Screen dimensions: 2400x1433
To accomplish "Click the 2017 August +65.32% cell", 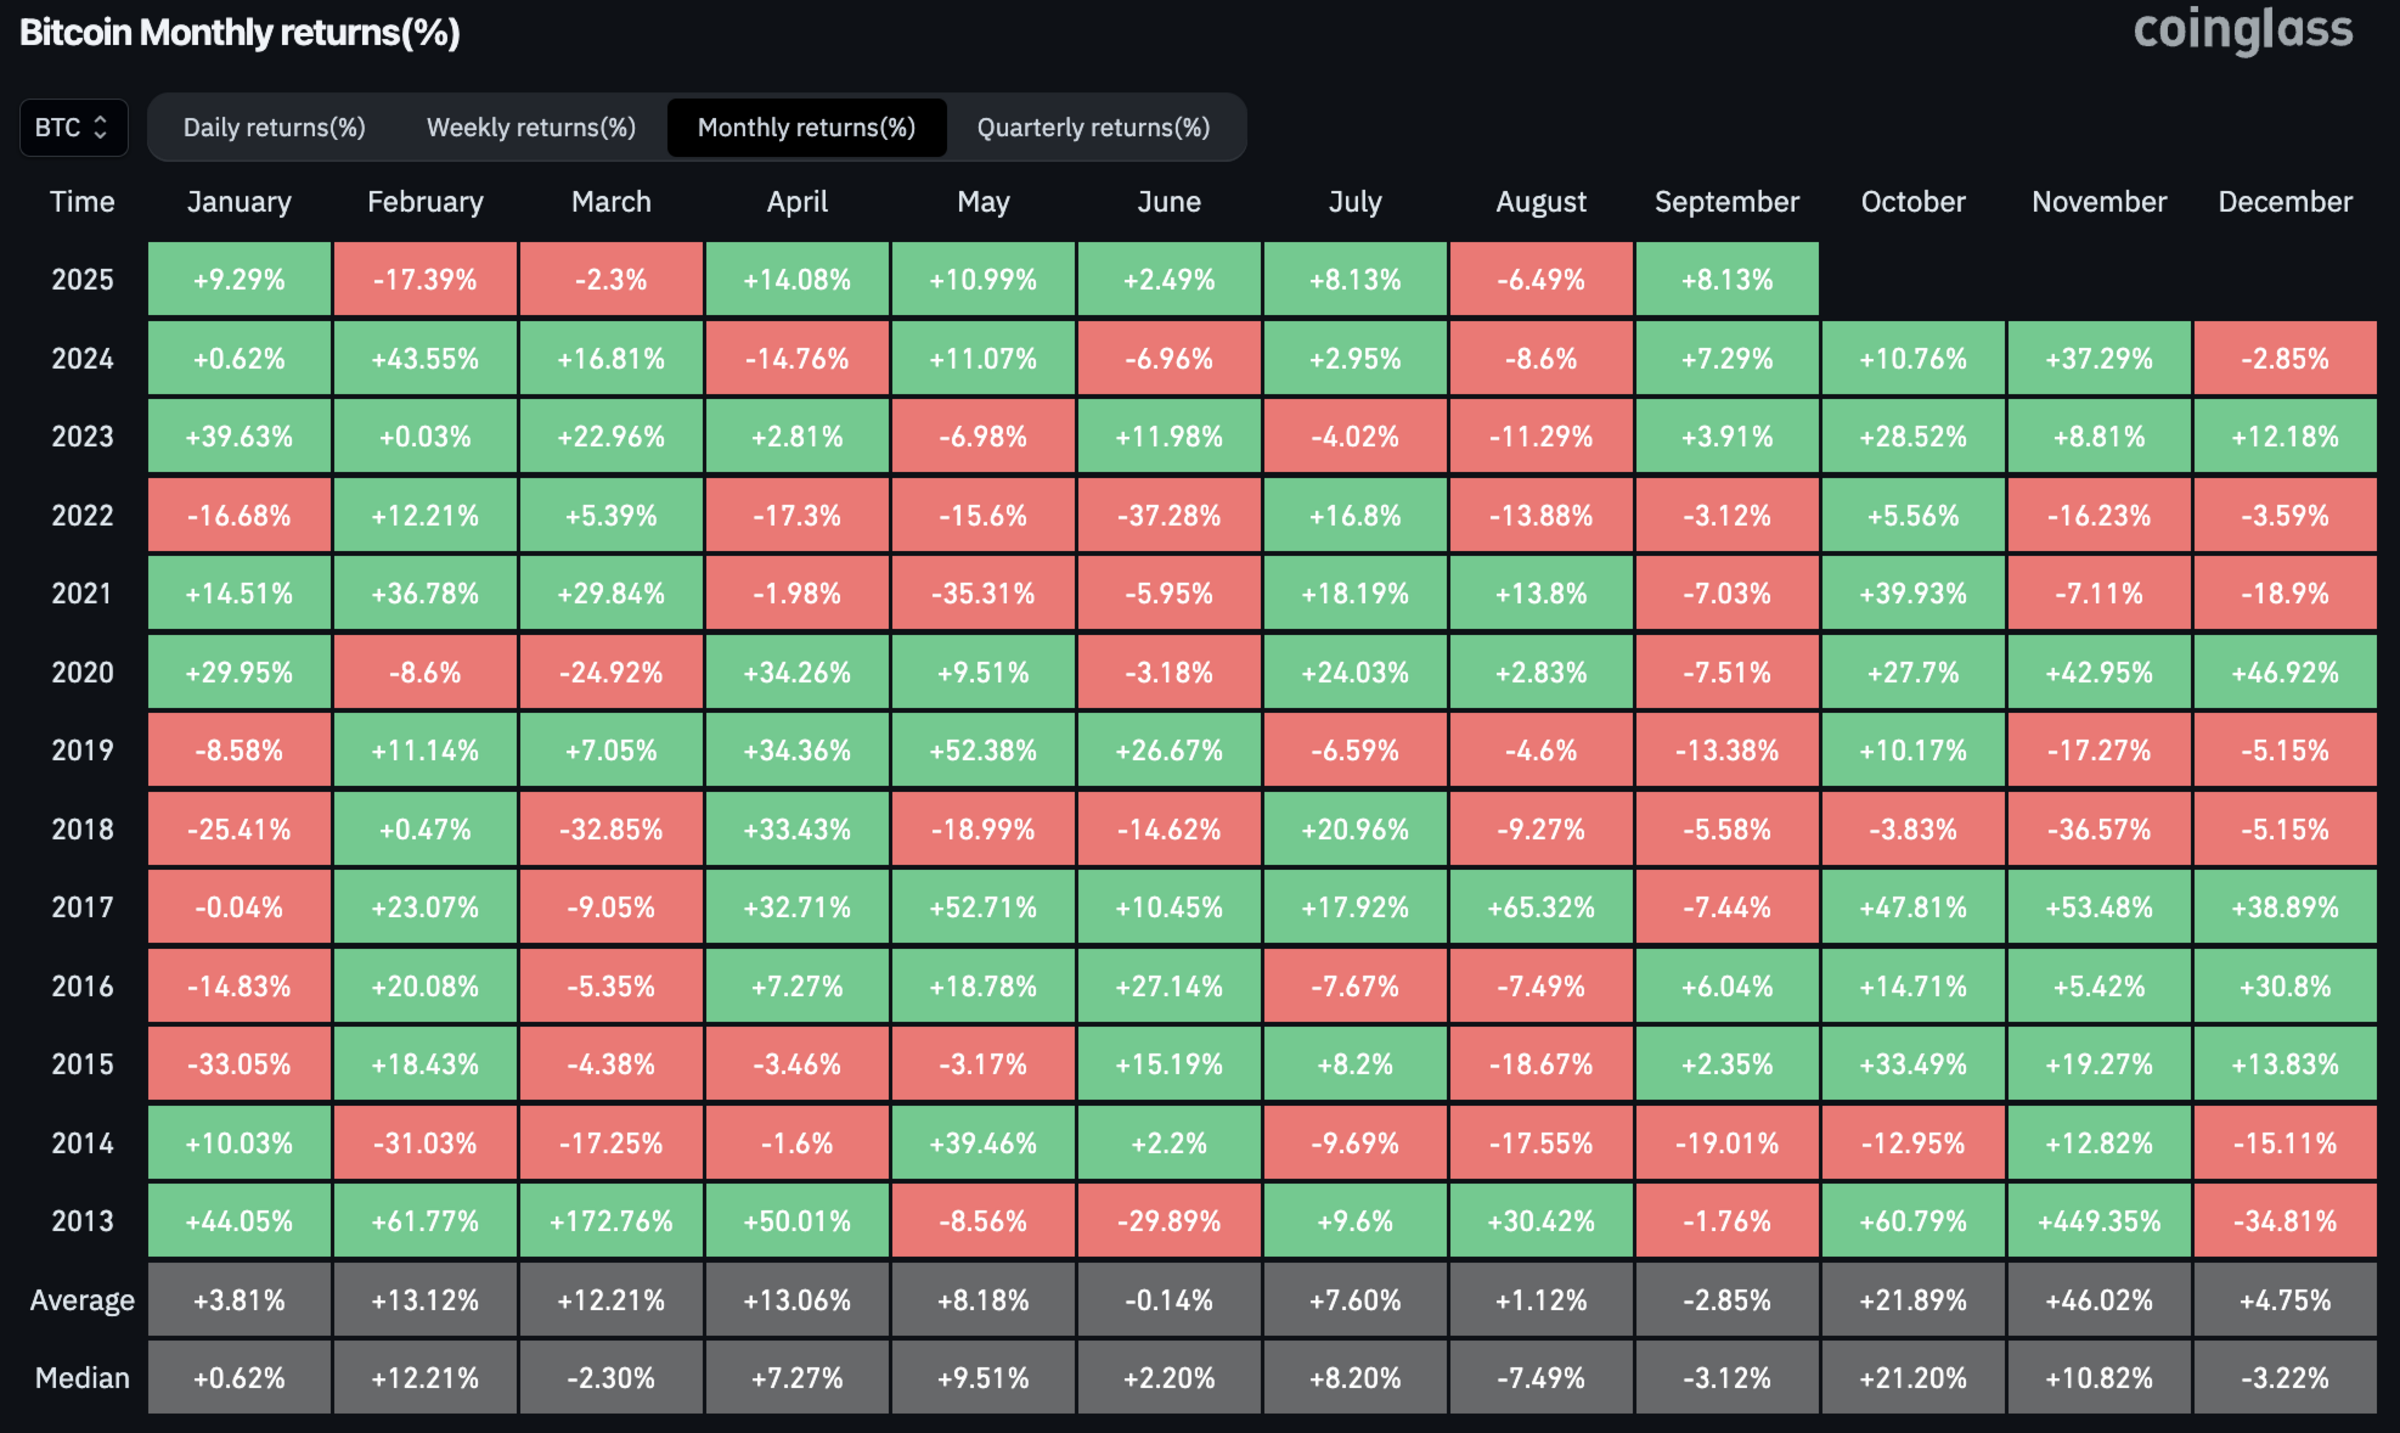I will [1540, 908].
